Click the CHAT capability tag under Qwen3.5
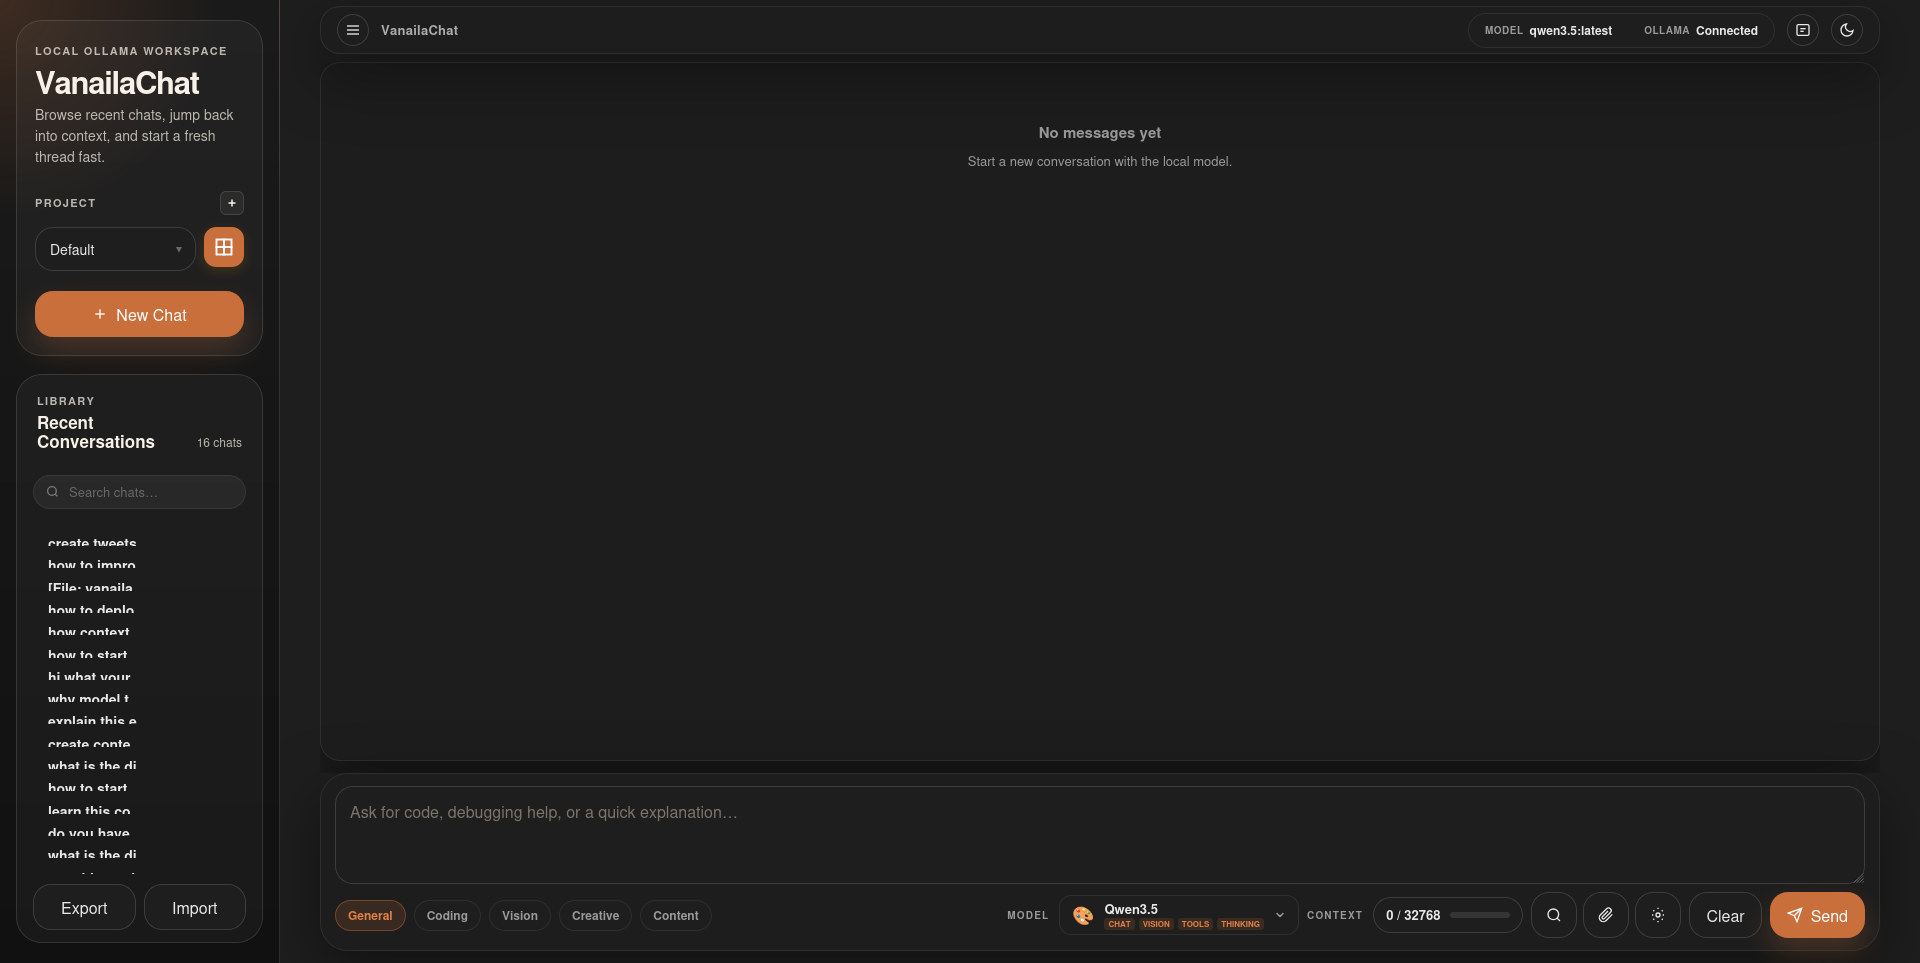This screenshot has height=963, width=1920. 1119,924
